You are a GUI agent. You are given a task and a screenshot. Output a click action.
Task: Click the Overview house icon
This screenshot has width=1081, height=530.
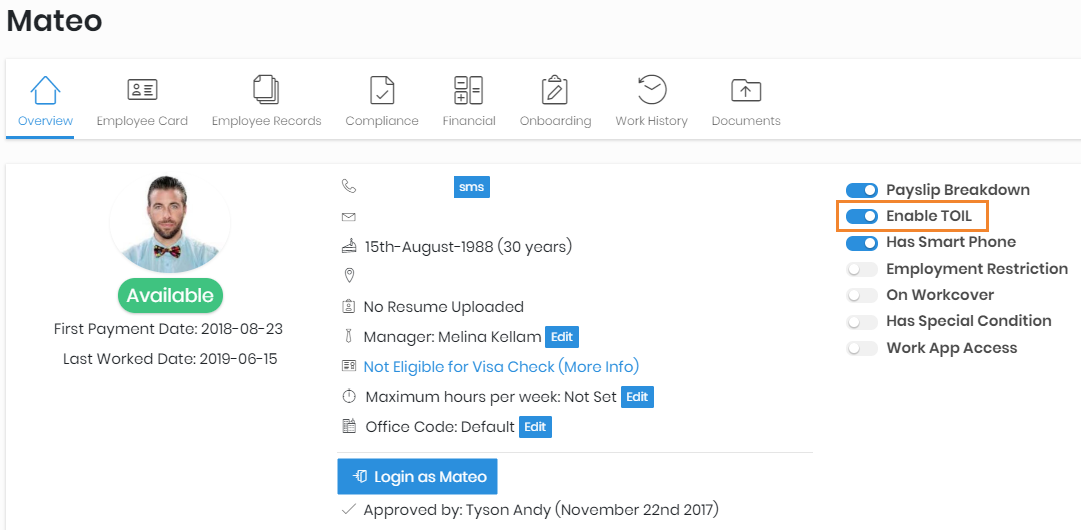click(x=45, y=90)
